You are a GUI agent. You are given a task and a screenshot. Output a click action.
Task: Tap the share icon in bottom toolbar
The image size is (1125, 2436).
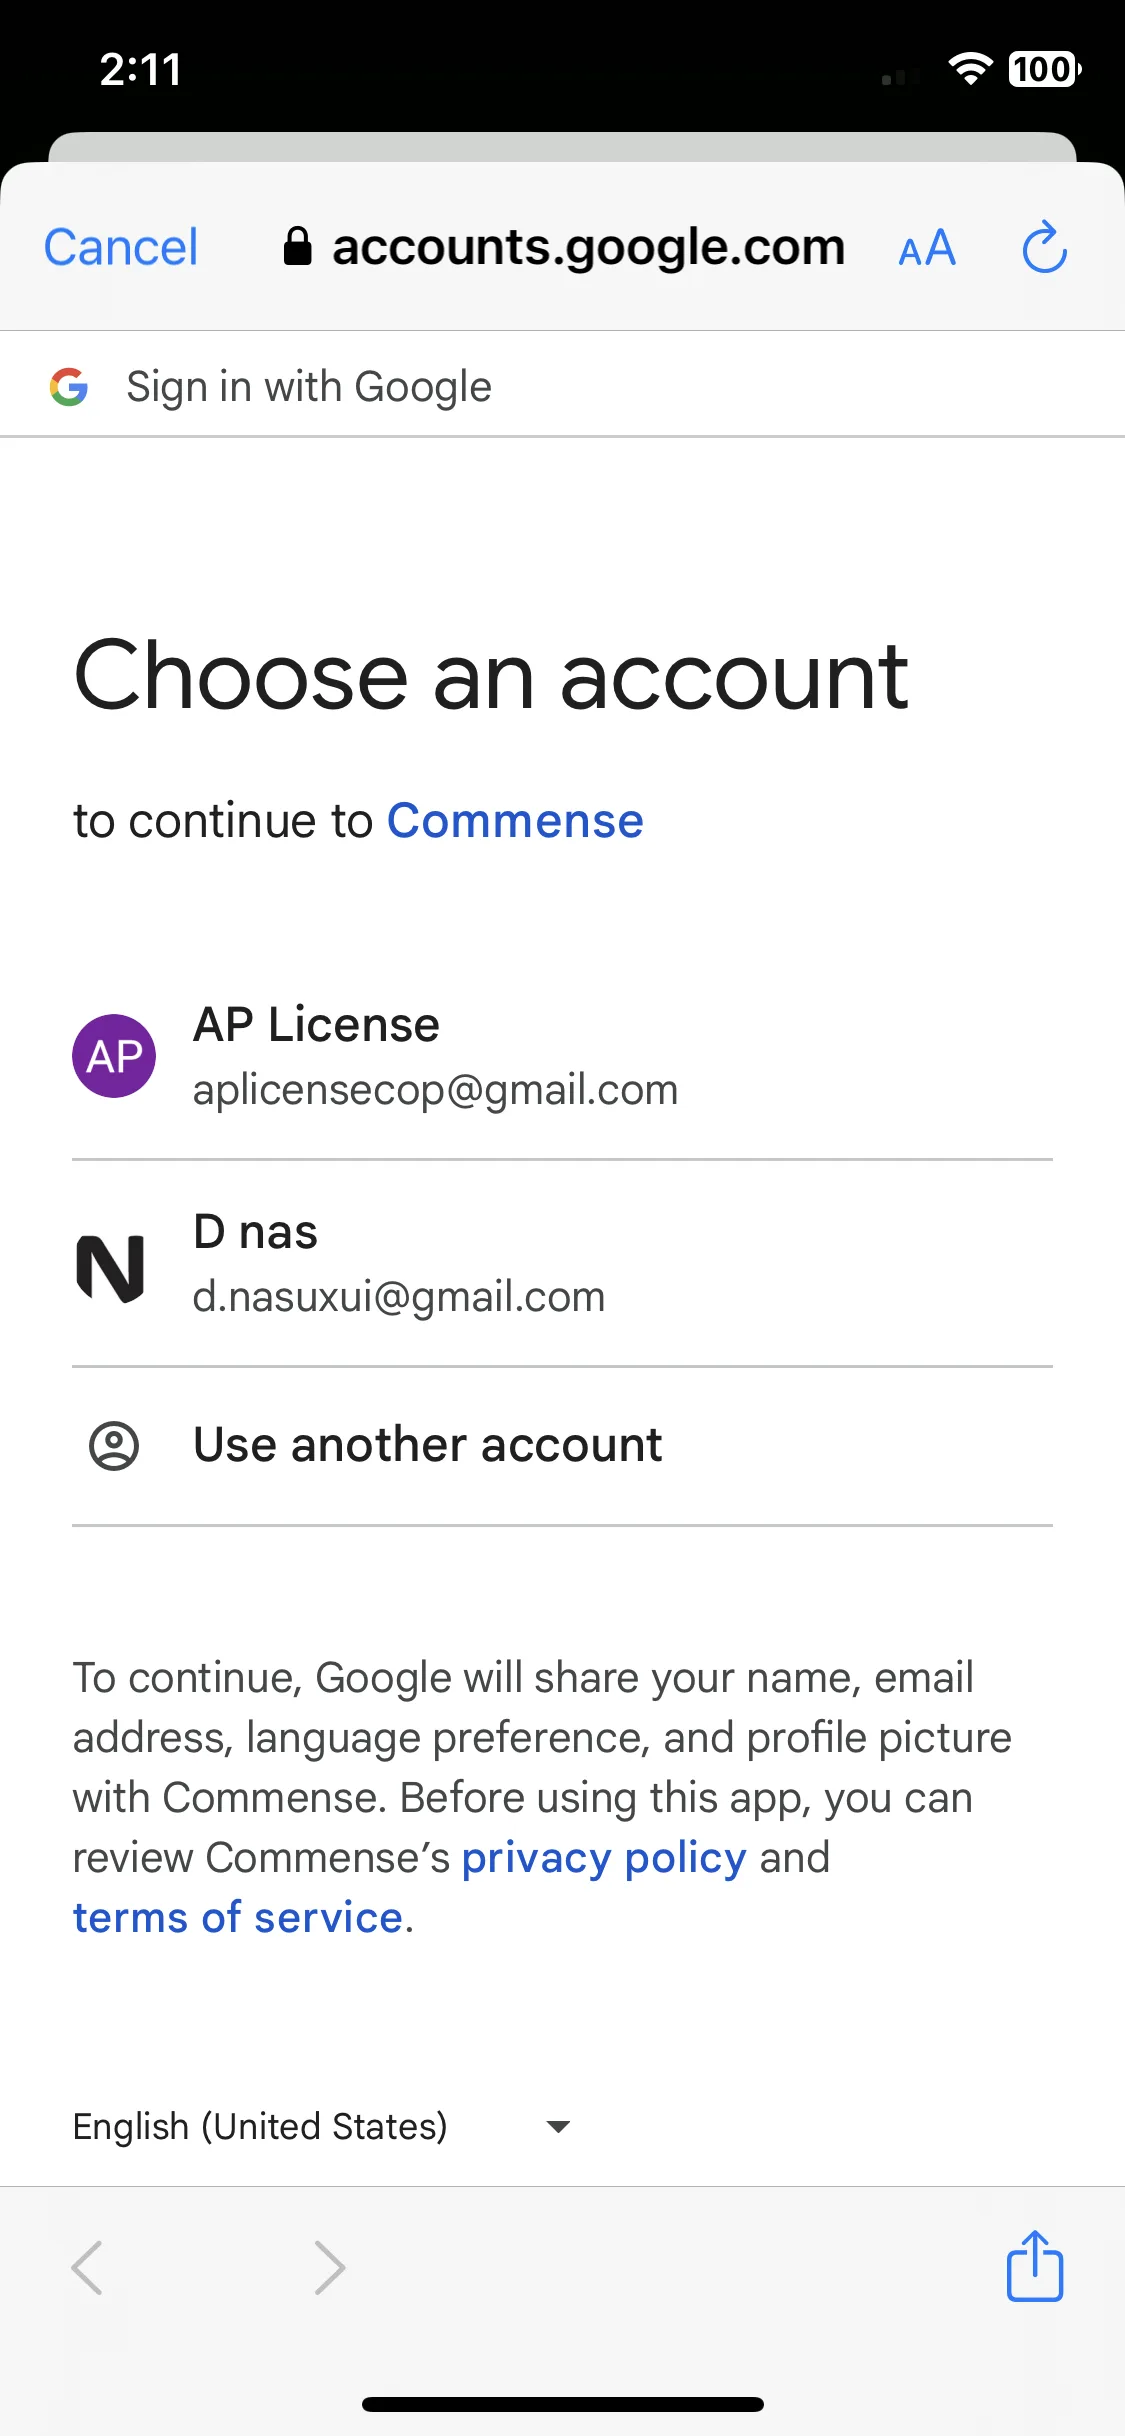(1035, 2266)
